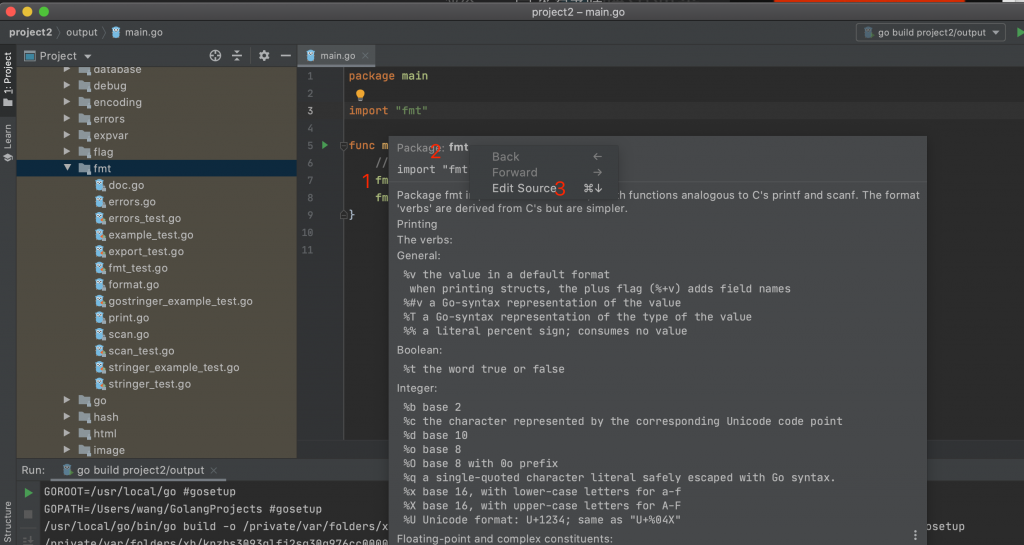1024x545 pixels.
Task: Collapse the fmt folder
Action: [67, 168]
